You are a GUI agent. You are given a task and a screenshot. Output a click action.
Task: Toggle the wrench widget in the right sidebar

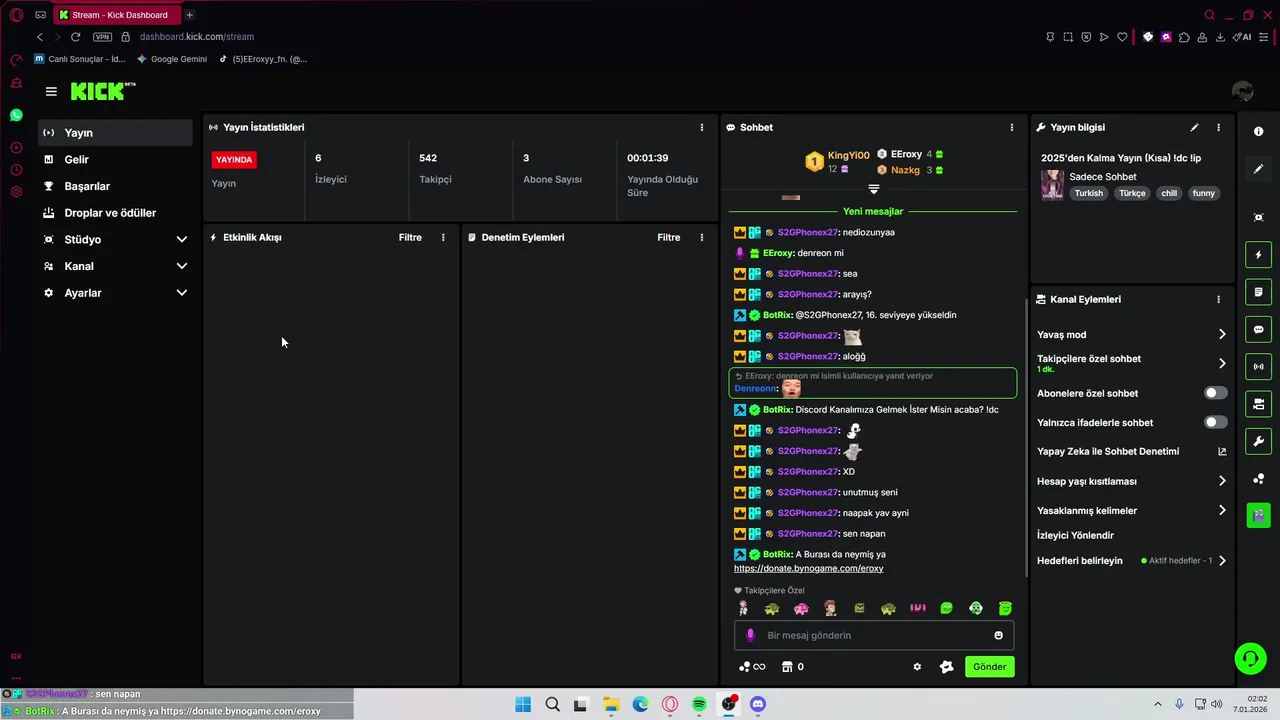pyautogui.click(x=1259, y=441)
